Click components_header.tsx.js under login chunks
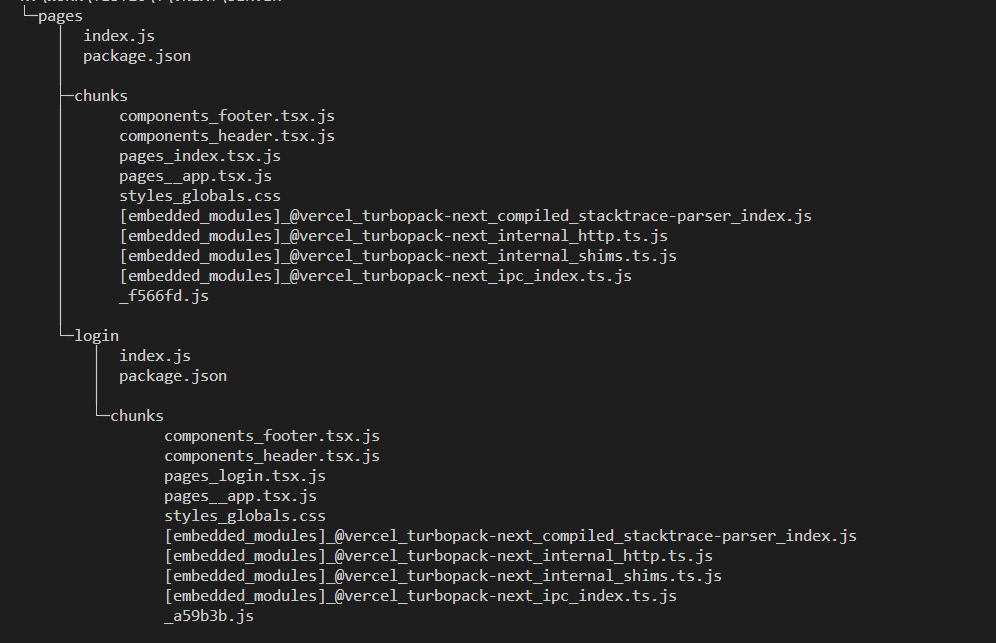Image resolution: width=996 pixels, height=643 pixels. (272, 456)
